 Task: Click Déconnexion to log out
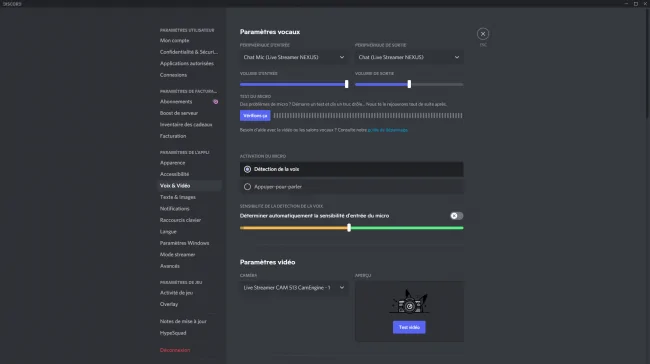[x=175, y=350]
